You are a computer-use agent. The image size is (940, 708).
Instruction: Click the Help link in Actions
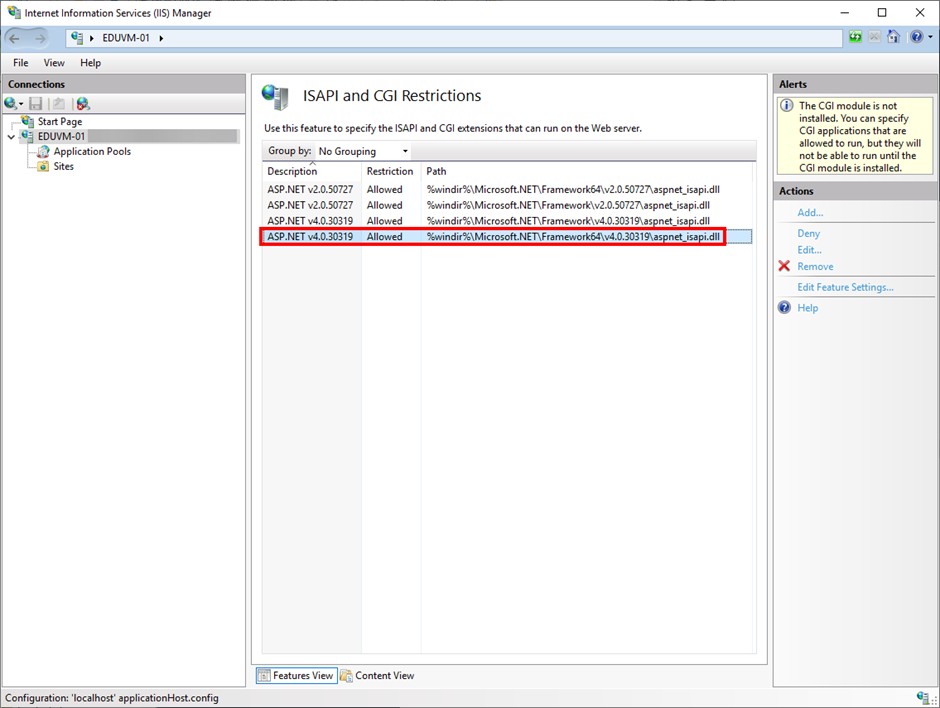pos(808,308)
